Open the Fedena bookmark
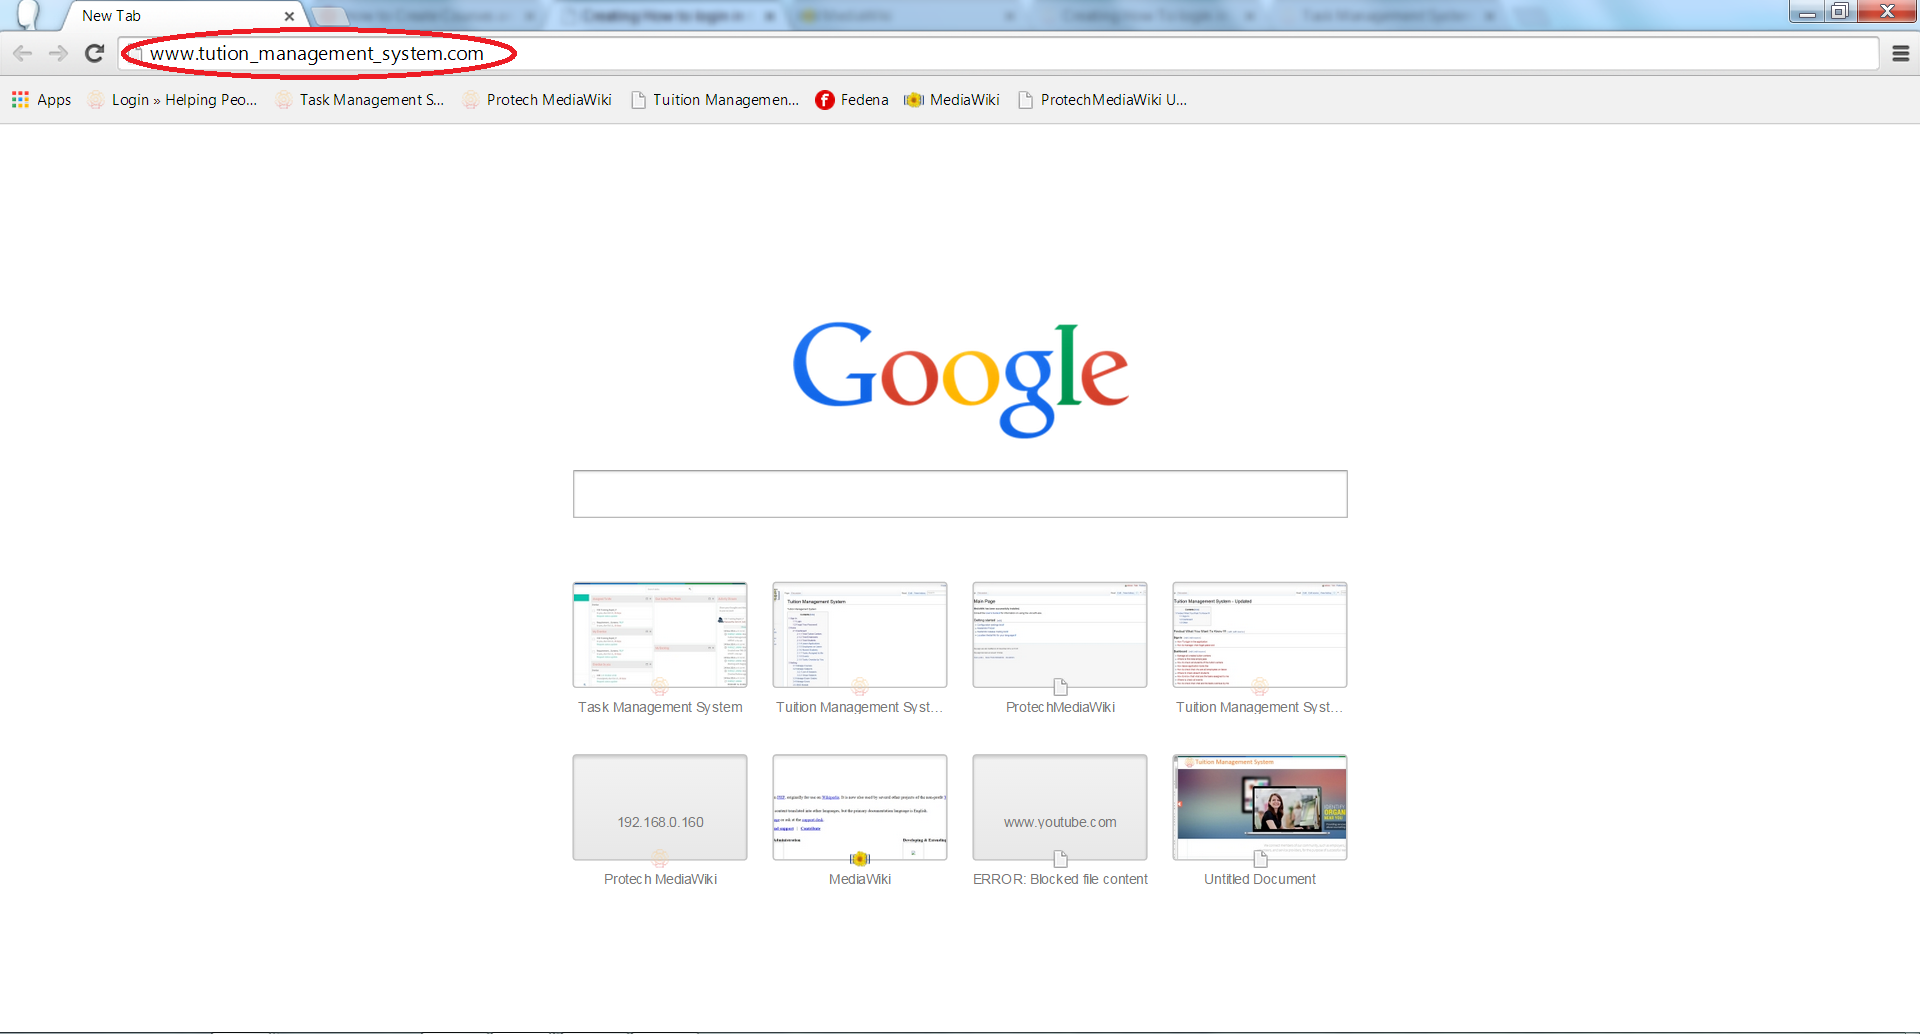The image size is (1920, 1034). click(x=852, y=100)
